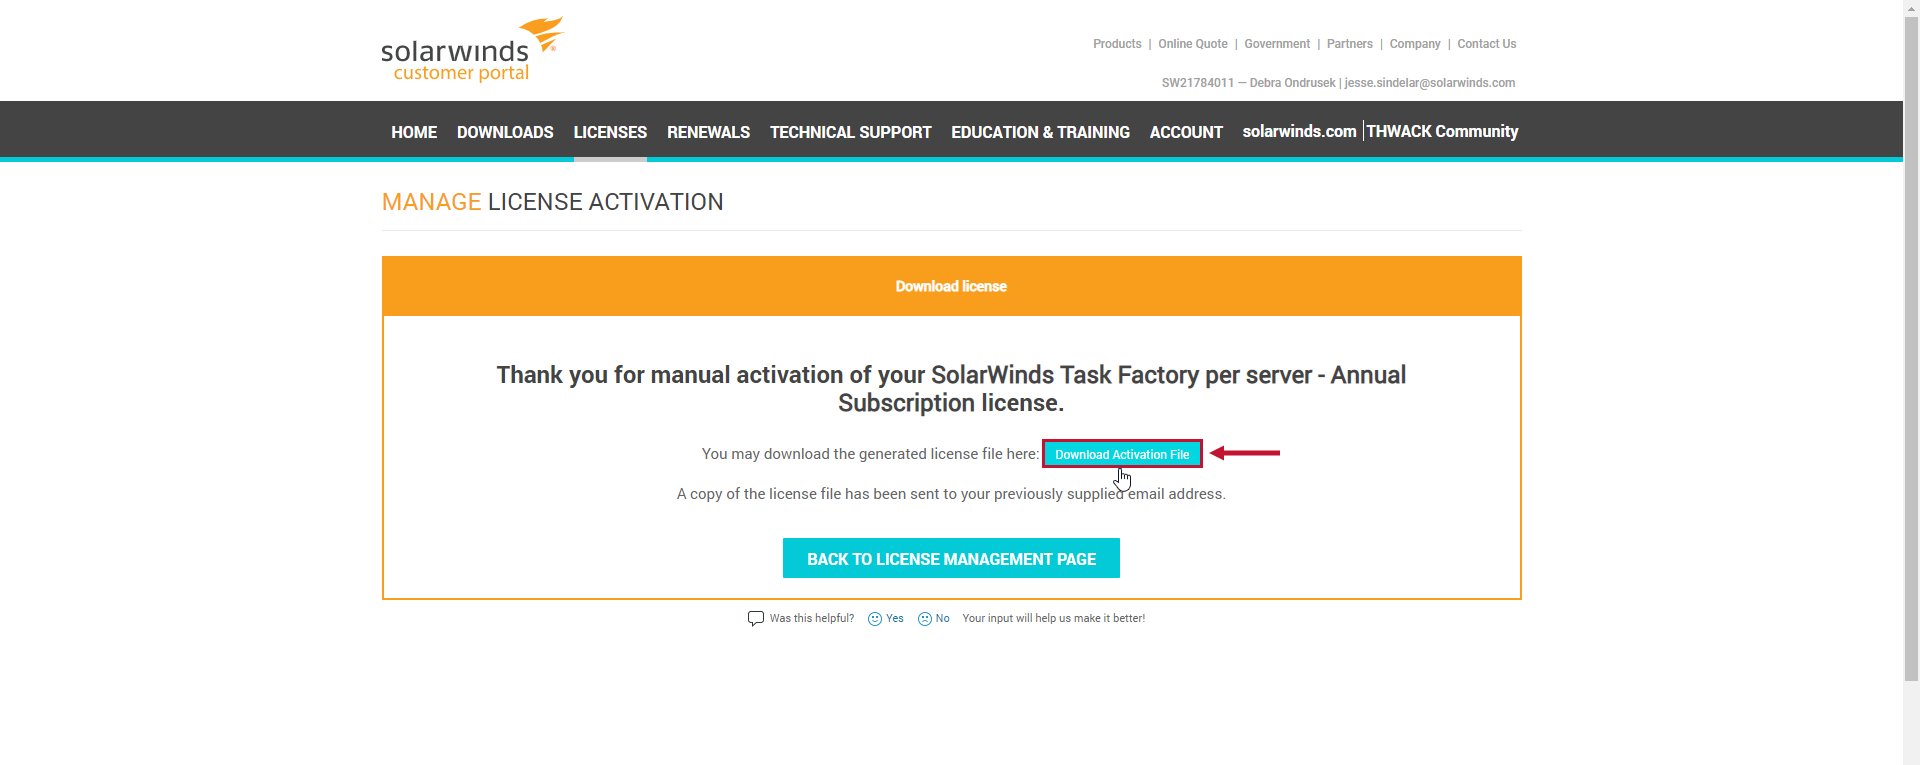Click 'You may download the generated license file here' text
Image resolution: width=1920 pixels, height=765 pixels.
(870, 454)
